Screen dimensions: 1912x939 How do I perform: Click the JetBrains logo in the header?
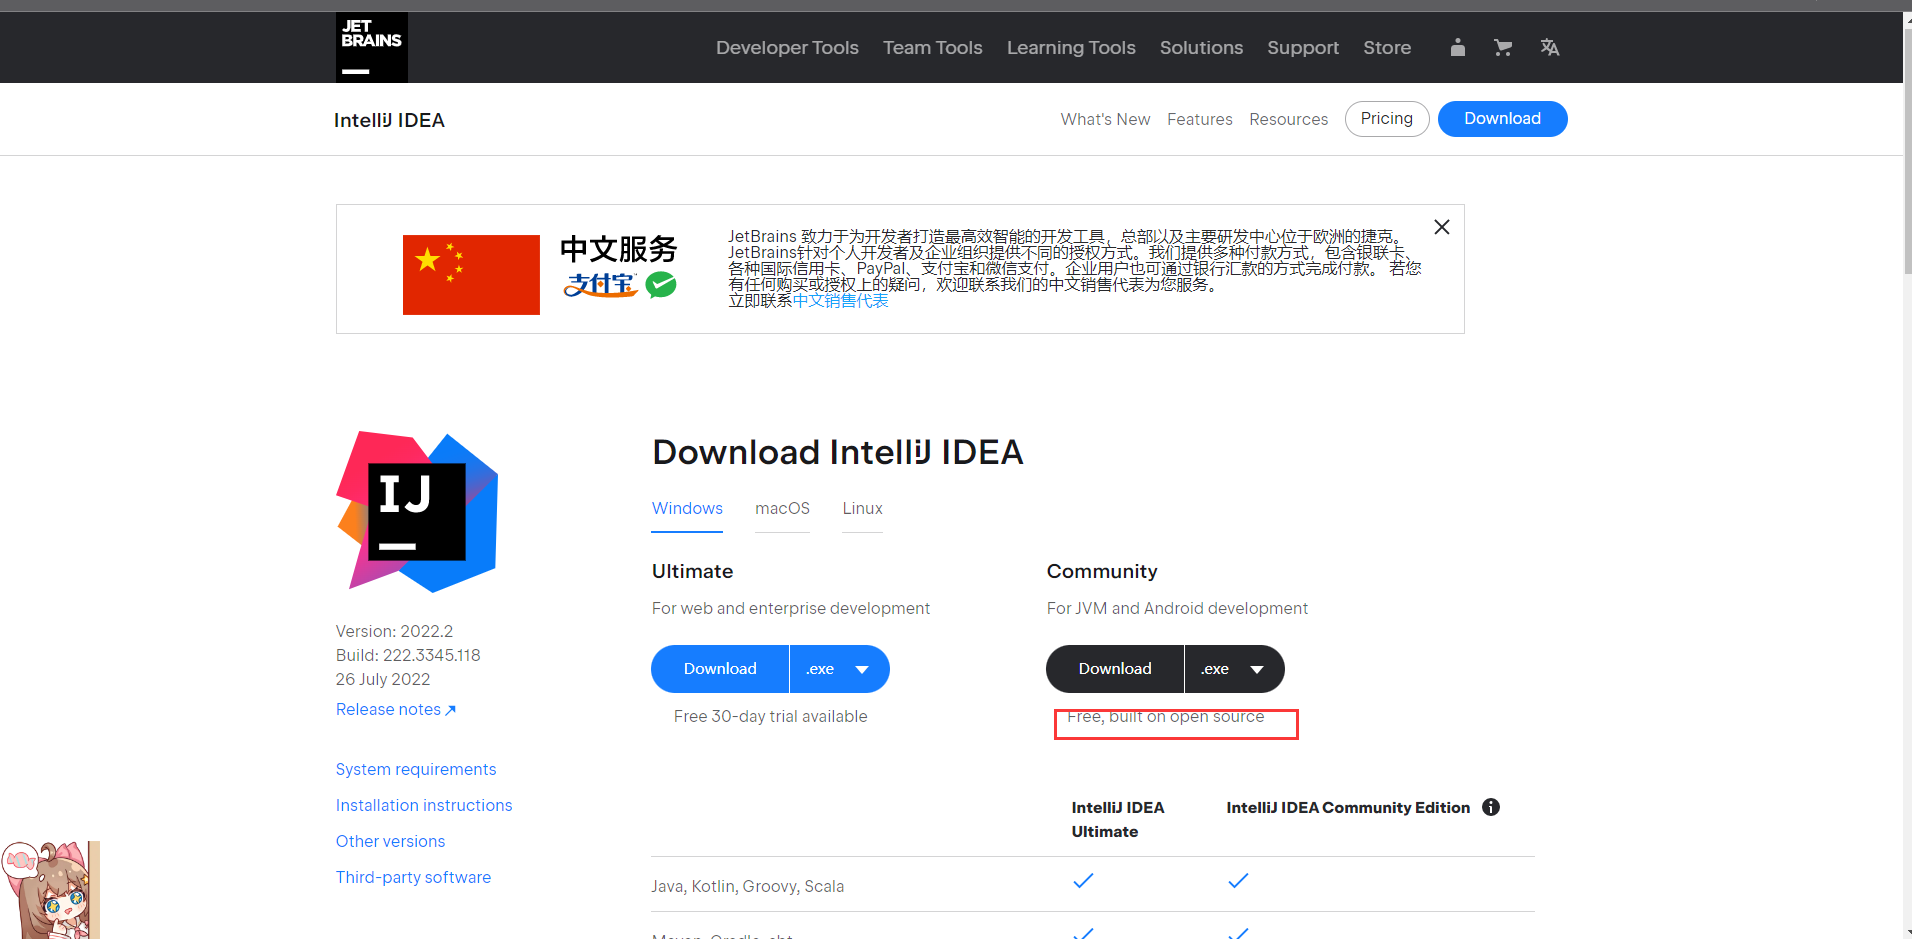(x=372, y=47)
